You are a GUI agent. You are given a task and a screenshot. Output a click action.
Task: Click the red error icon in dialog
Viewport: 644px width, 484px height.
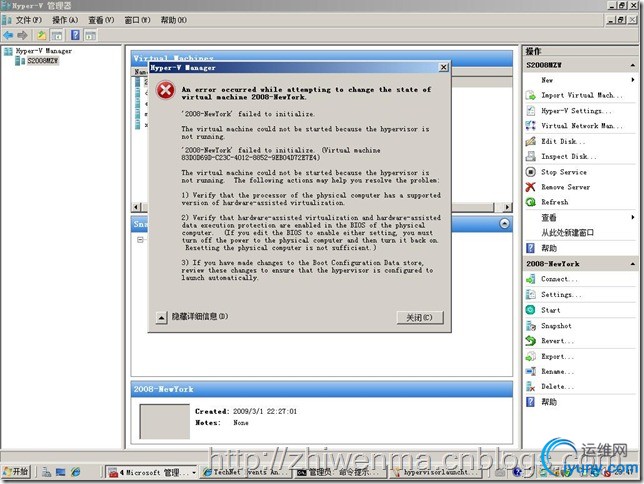166,90
